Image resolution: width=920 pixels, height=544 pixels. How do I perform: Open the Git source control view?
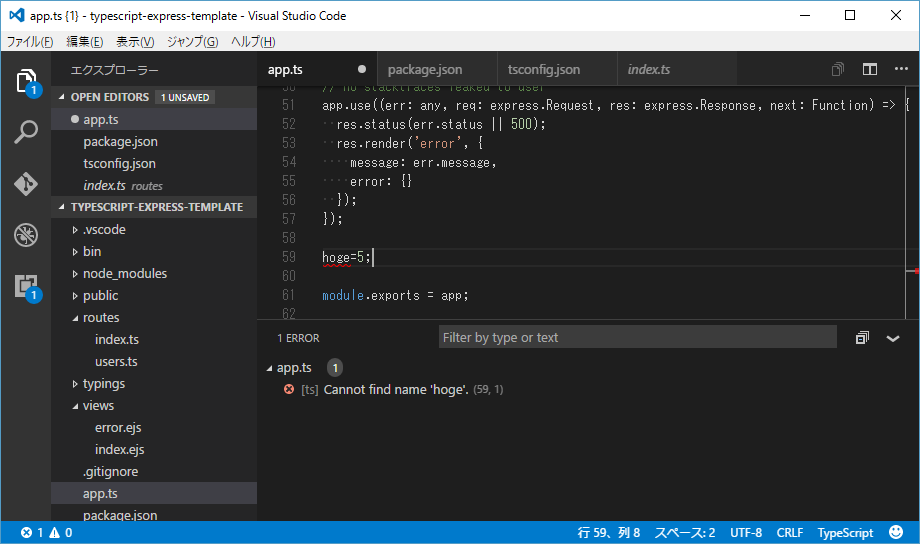click(x=26, y=184)
